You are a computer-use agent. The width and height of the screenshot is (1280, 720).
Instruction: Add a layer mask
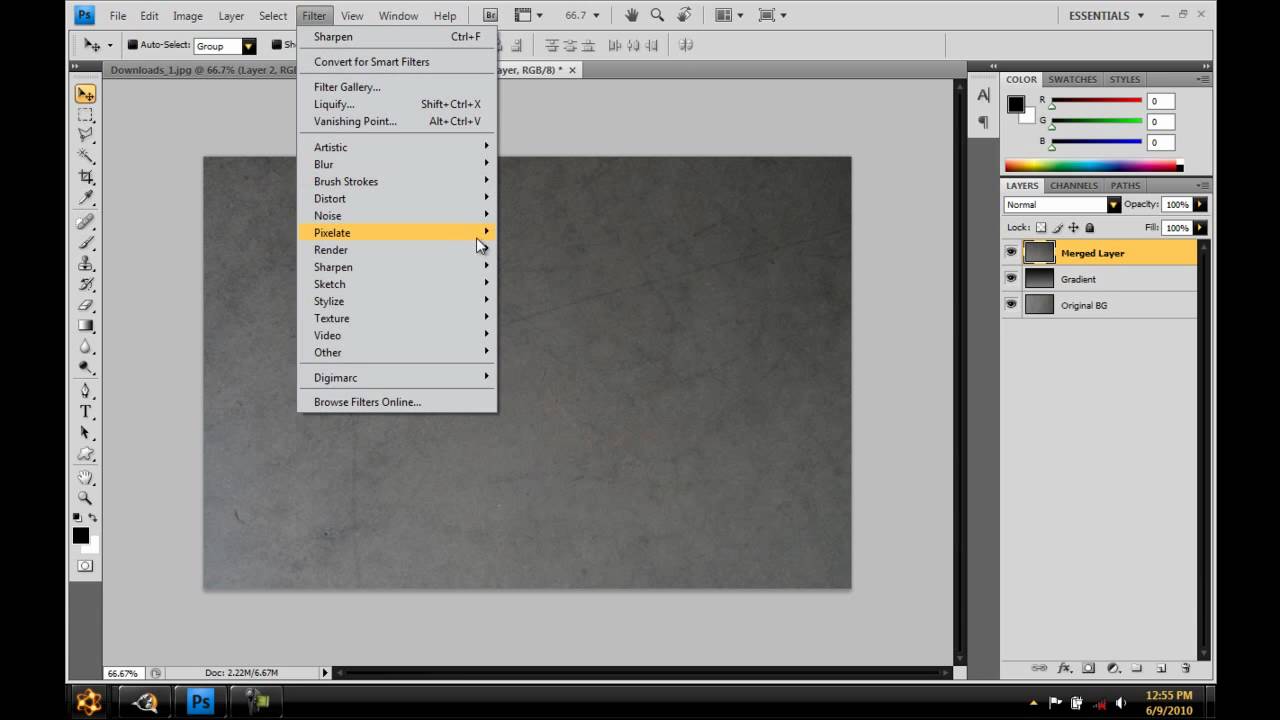pos(1088,668)
